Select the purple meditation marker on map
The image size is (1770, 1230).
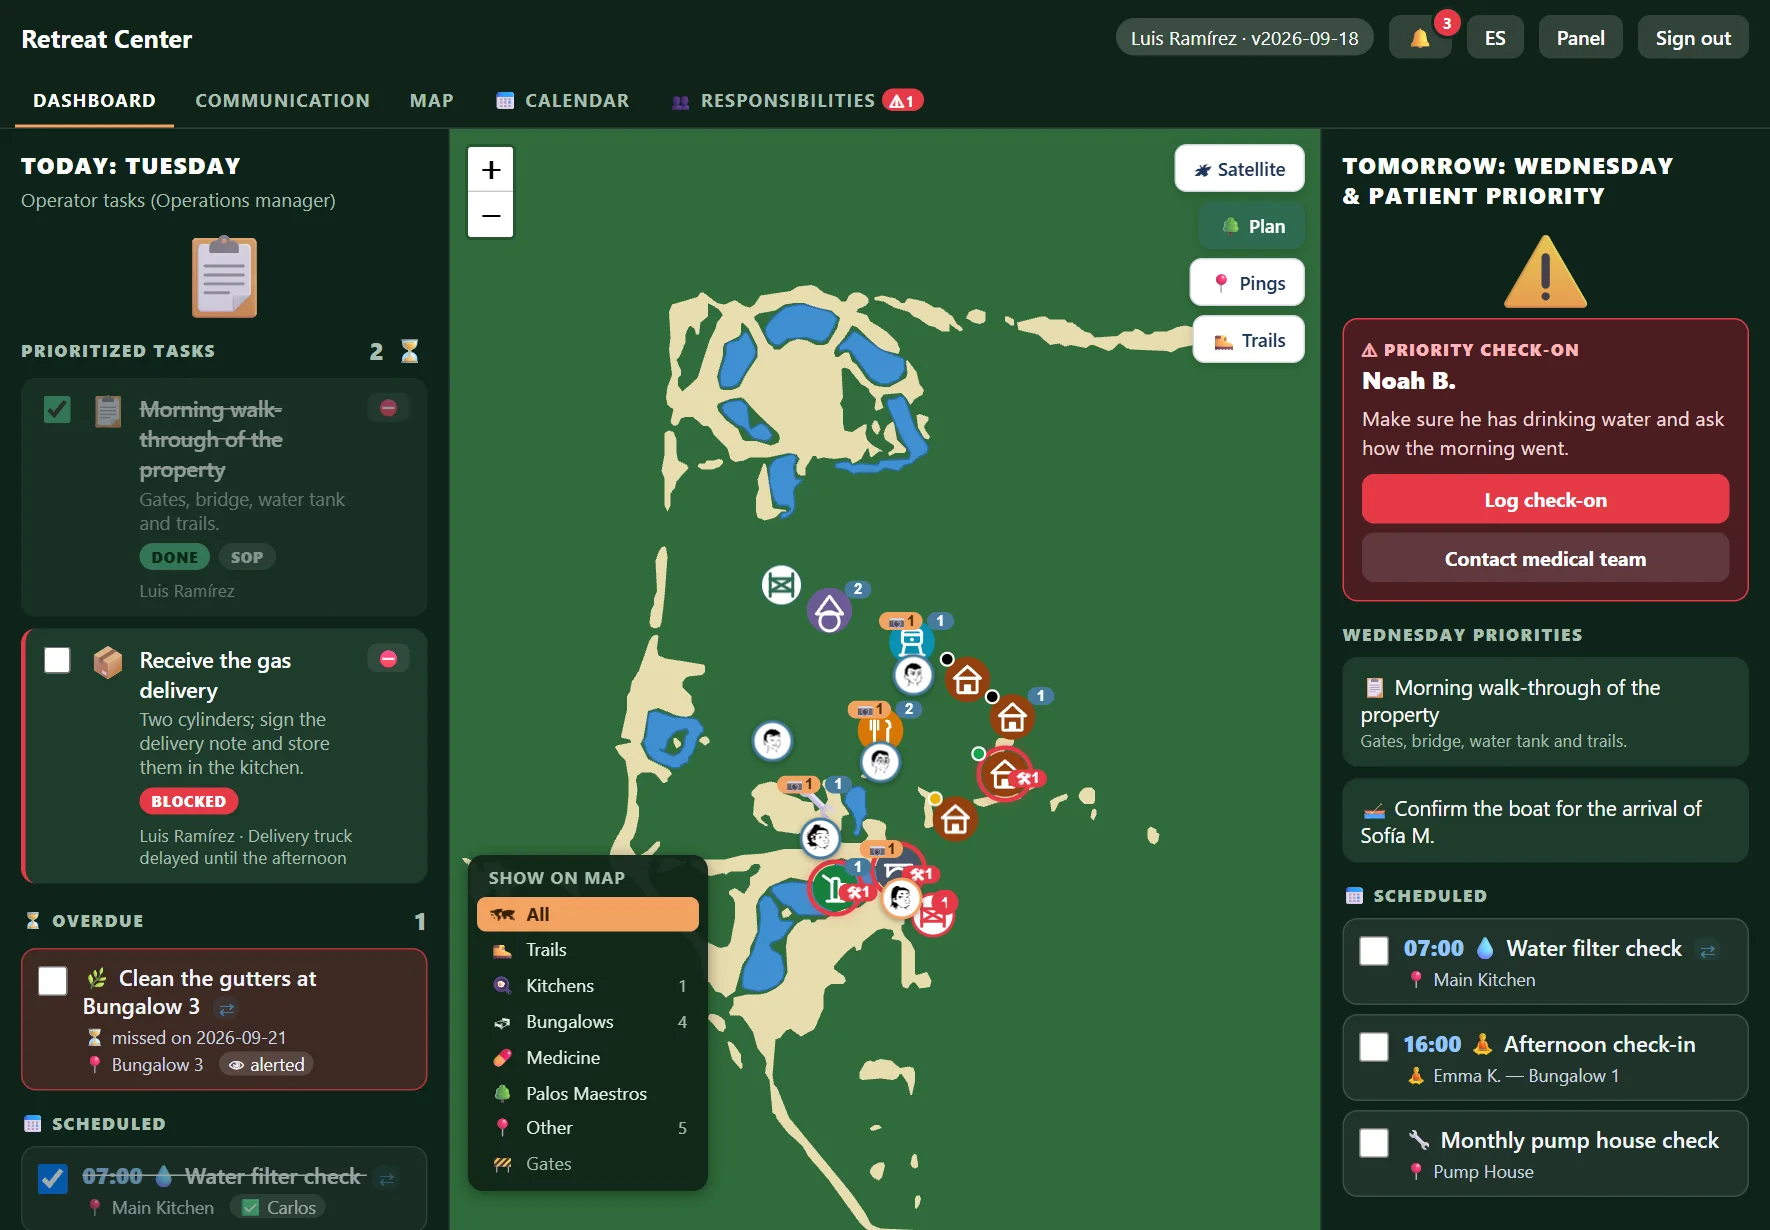click(829, 610)
